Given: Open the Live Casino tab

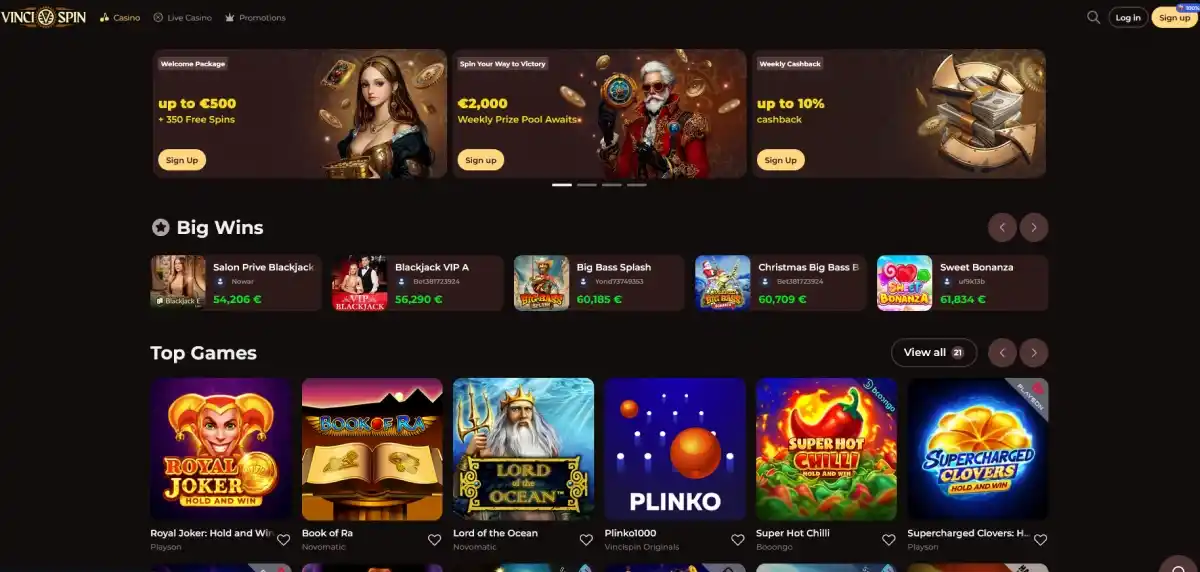Looking at the screenshot, I should (x=182, y=18).
